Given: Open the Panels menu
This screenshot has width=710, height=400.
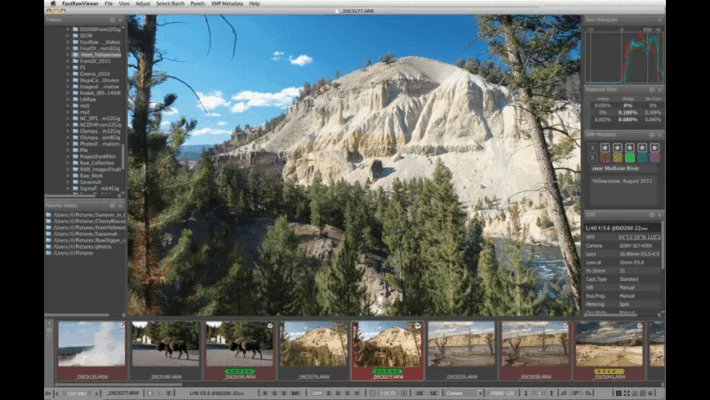Looking at the screenshot, I should point(197,4).
